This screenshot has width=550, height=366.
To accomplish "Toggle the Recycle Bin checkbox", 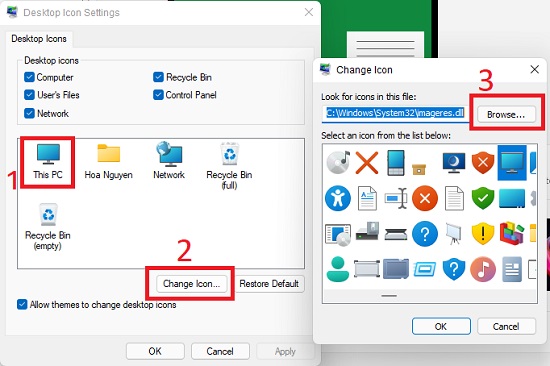I will pos(158,77).
